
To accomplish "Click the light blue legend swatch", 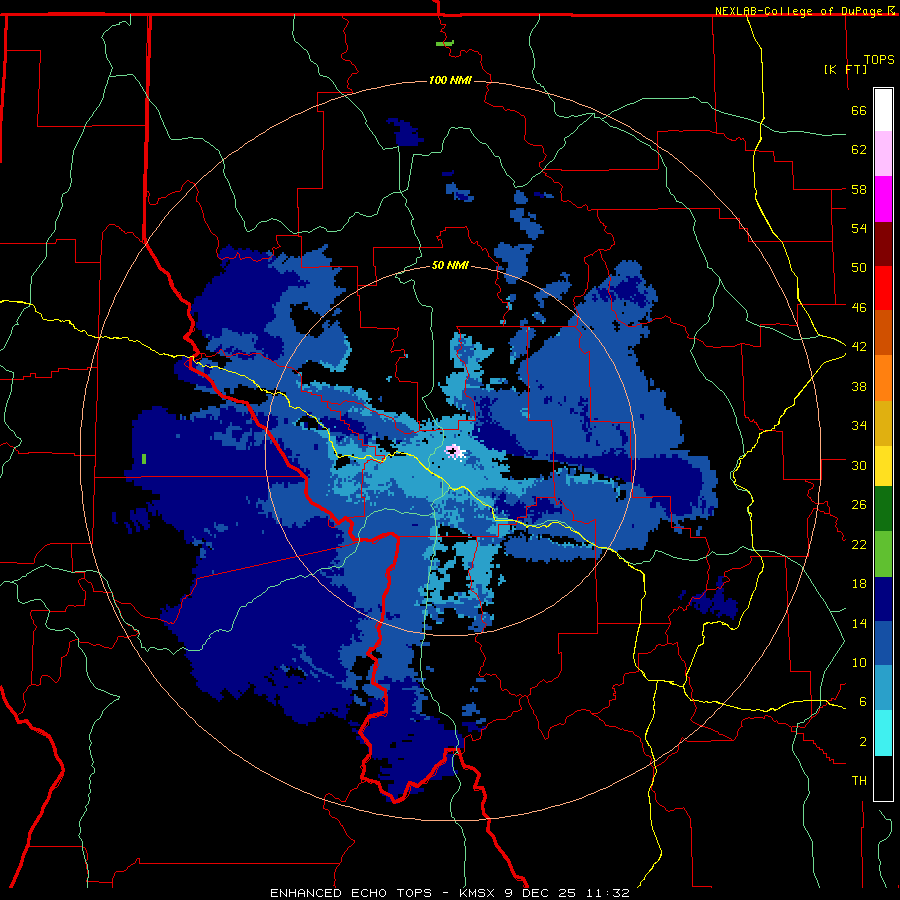I will point(883,688).
